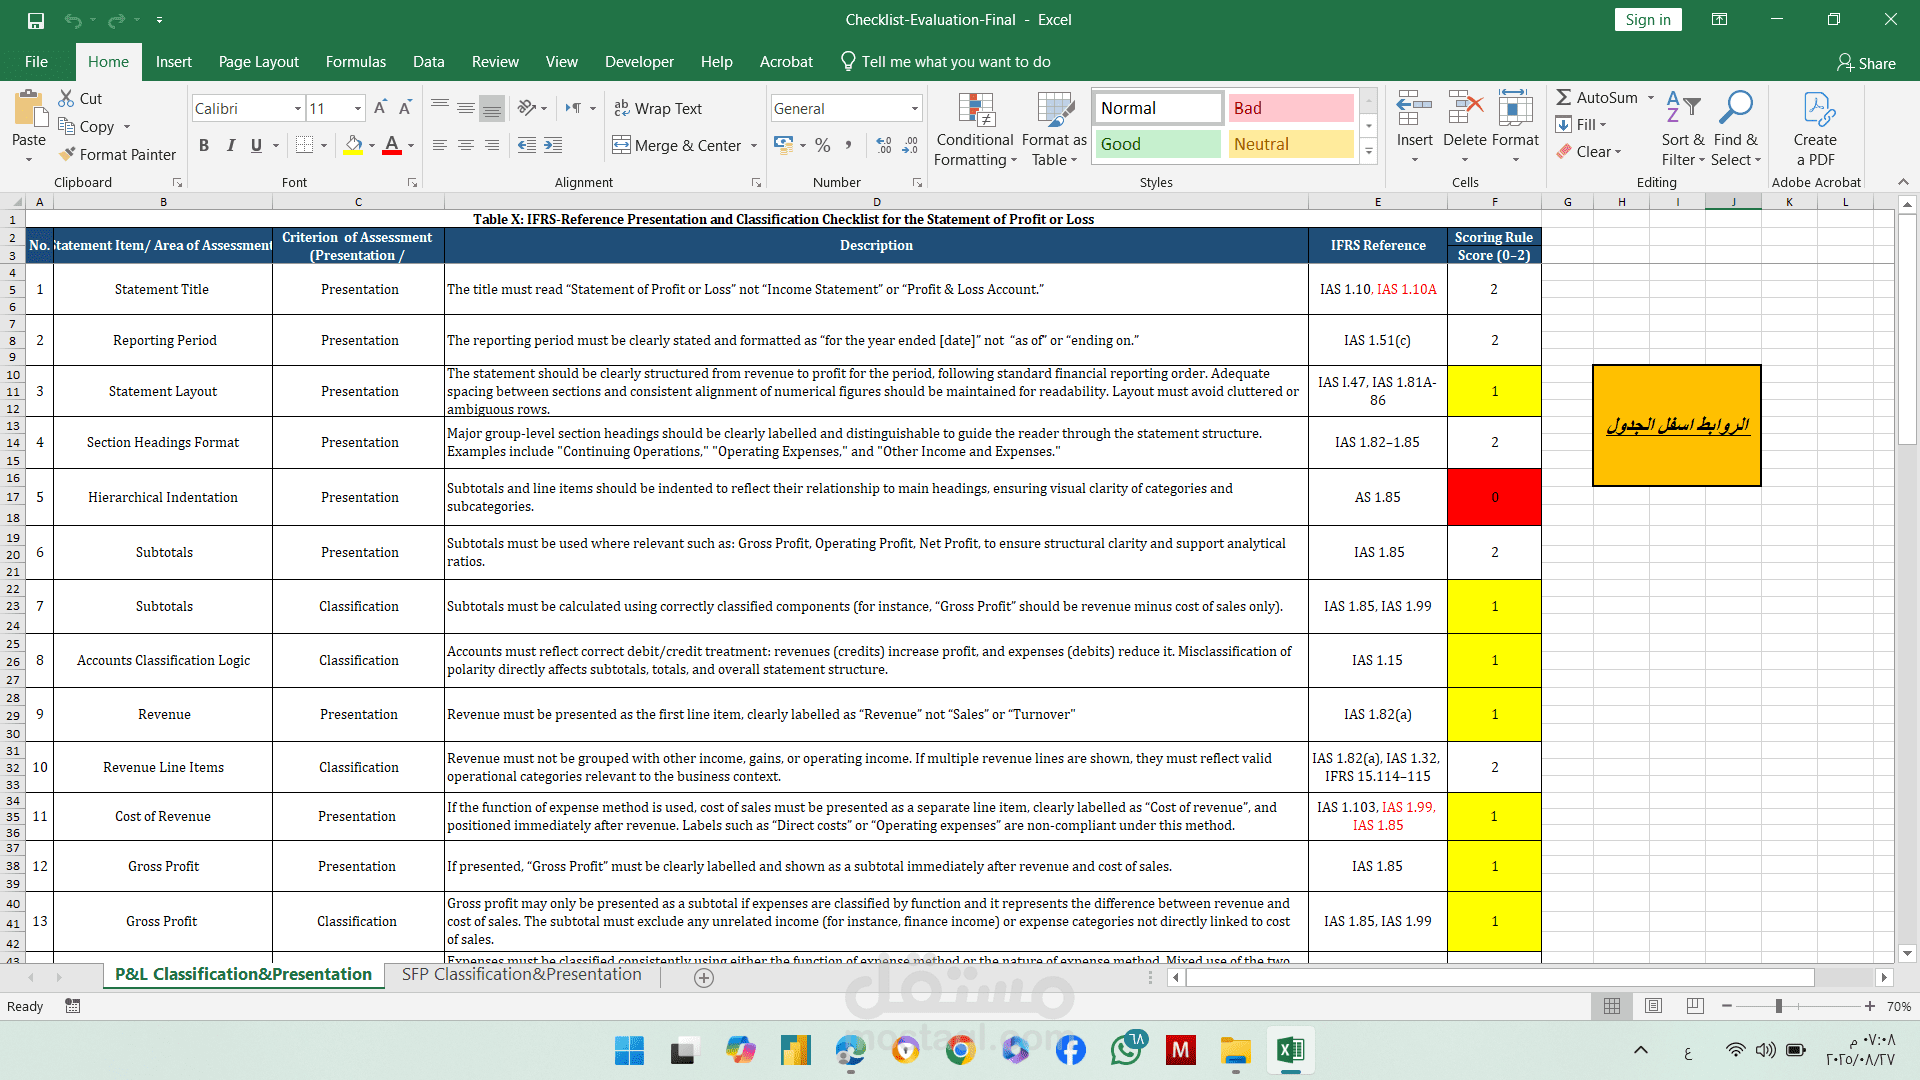This screenshot has height=1080, width=1920.
Task: Open SFP Classification&Presentation sheet tab
Action: 521,975
